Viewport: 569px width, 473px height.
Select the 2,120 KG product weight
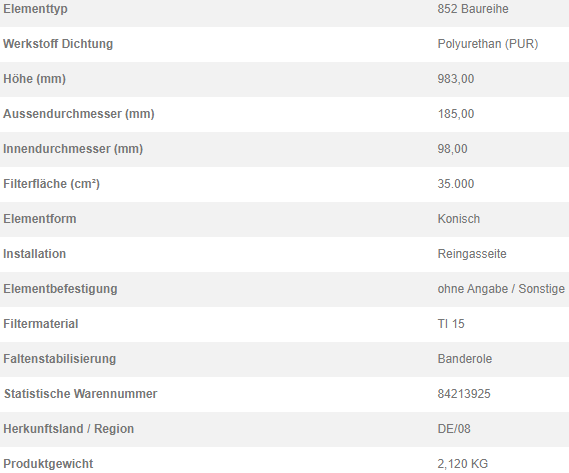(x=462, y=464)
